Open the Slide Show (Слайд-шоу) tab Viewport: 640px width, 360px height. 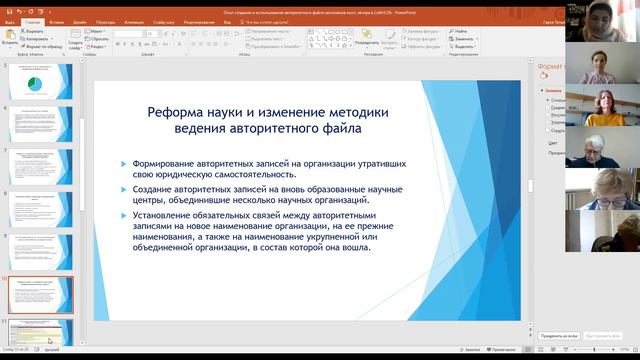click(x=164, y=22)
